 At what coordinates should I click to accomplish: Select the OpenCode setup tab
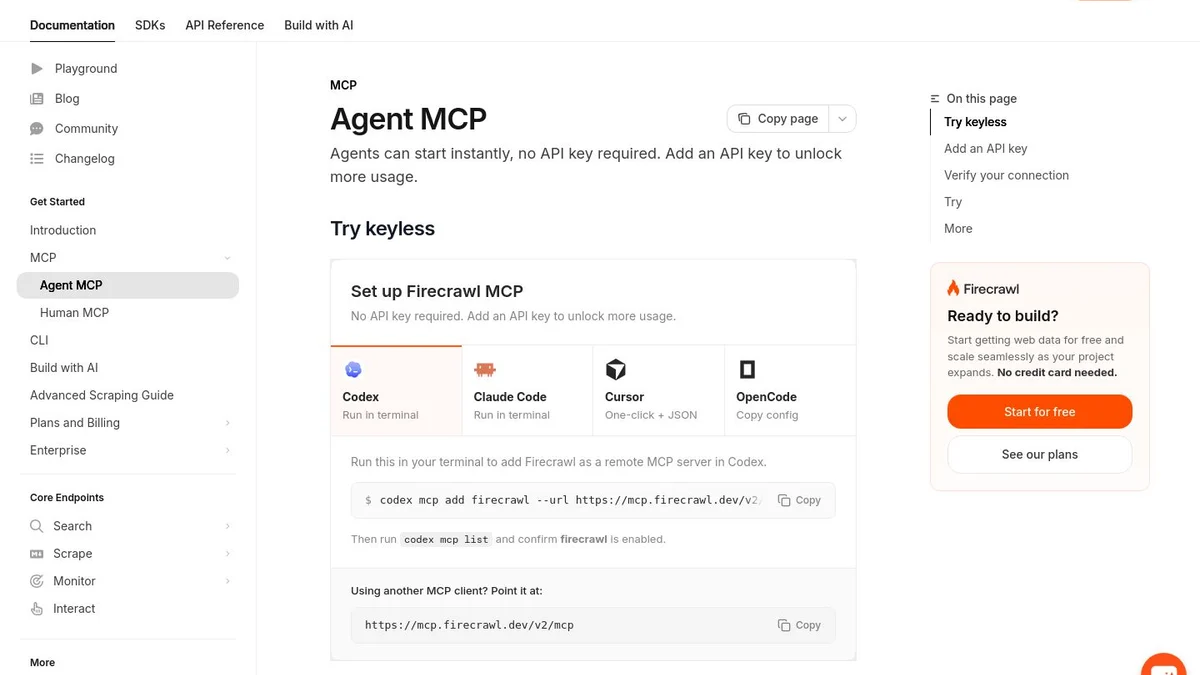tap(790, 390)
